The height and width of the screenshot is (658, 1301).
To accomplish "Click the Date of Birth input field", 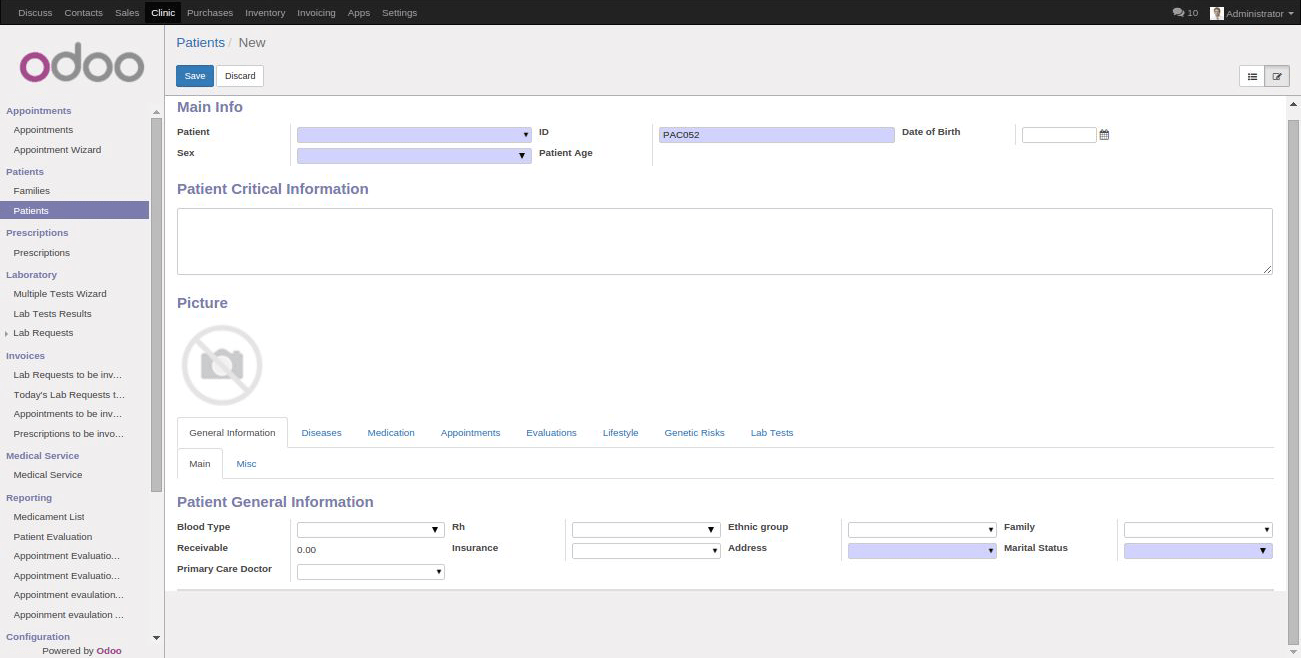I will tap(1059, 135).
